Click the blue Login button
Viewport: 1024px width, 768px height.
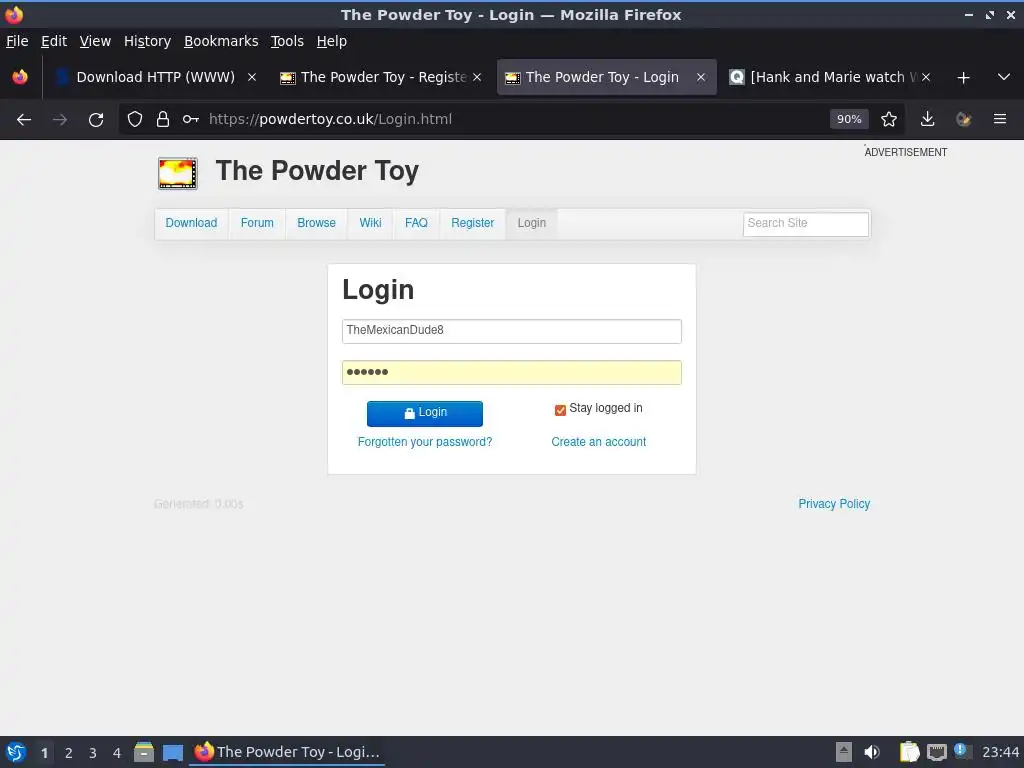(424, 413)
